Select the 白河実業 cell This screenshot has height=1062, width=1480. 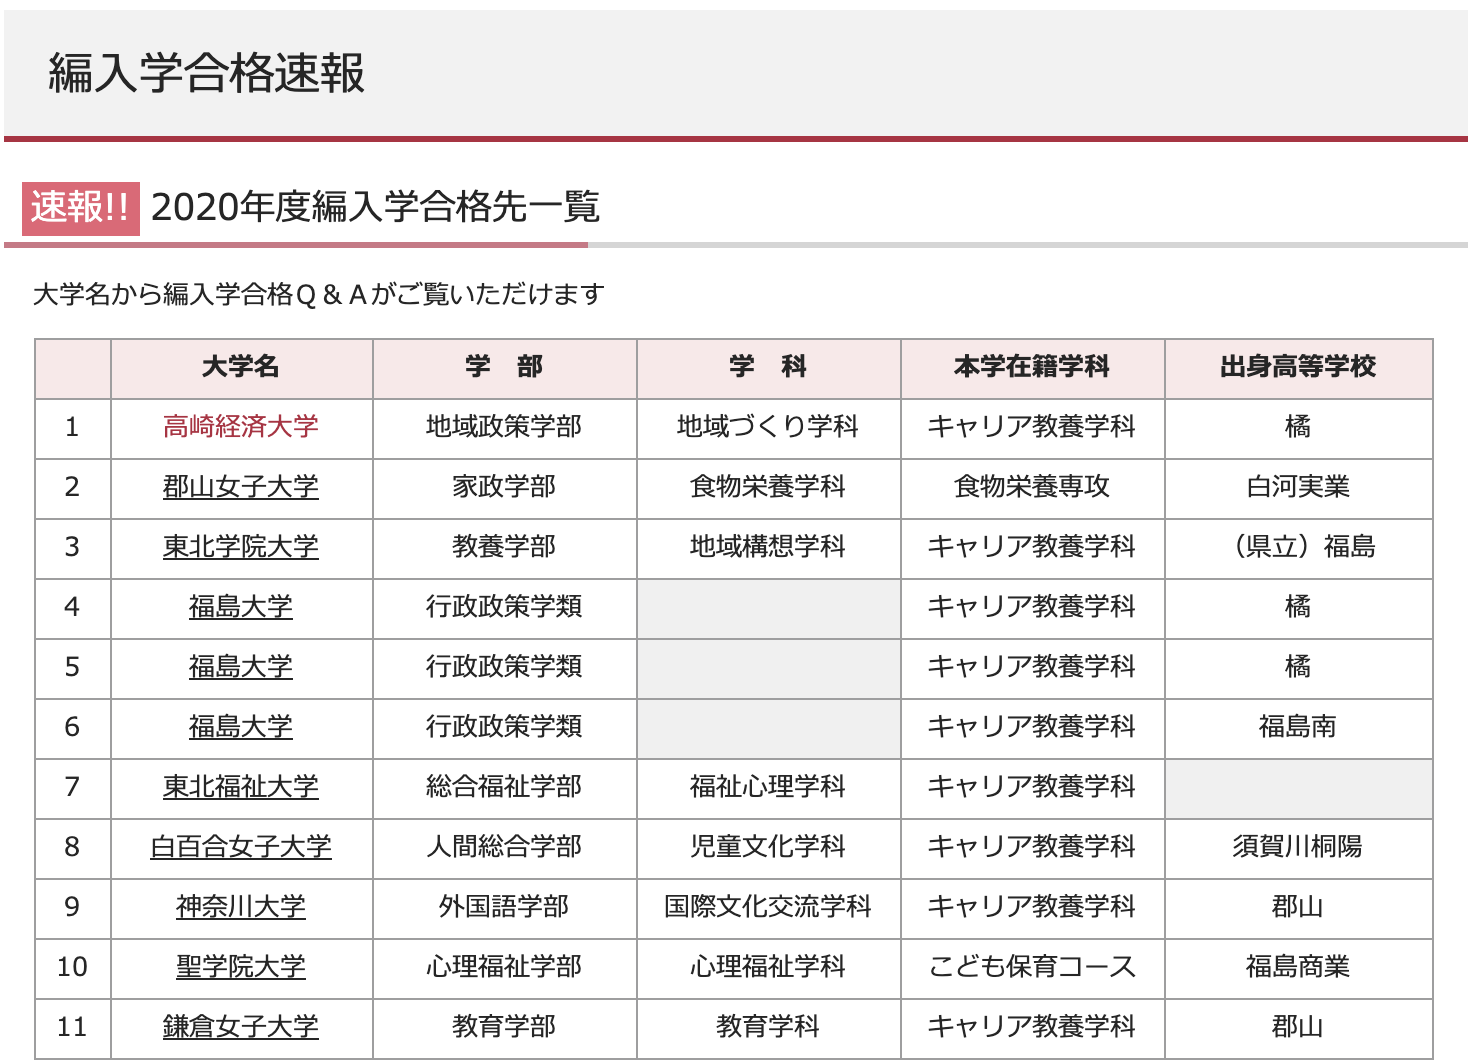pyautogui.click(x=1298, y=487)
